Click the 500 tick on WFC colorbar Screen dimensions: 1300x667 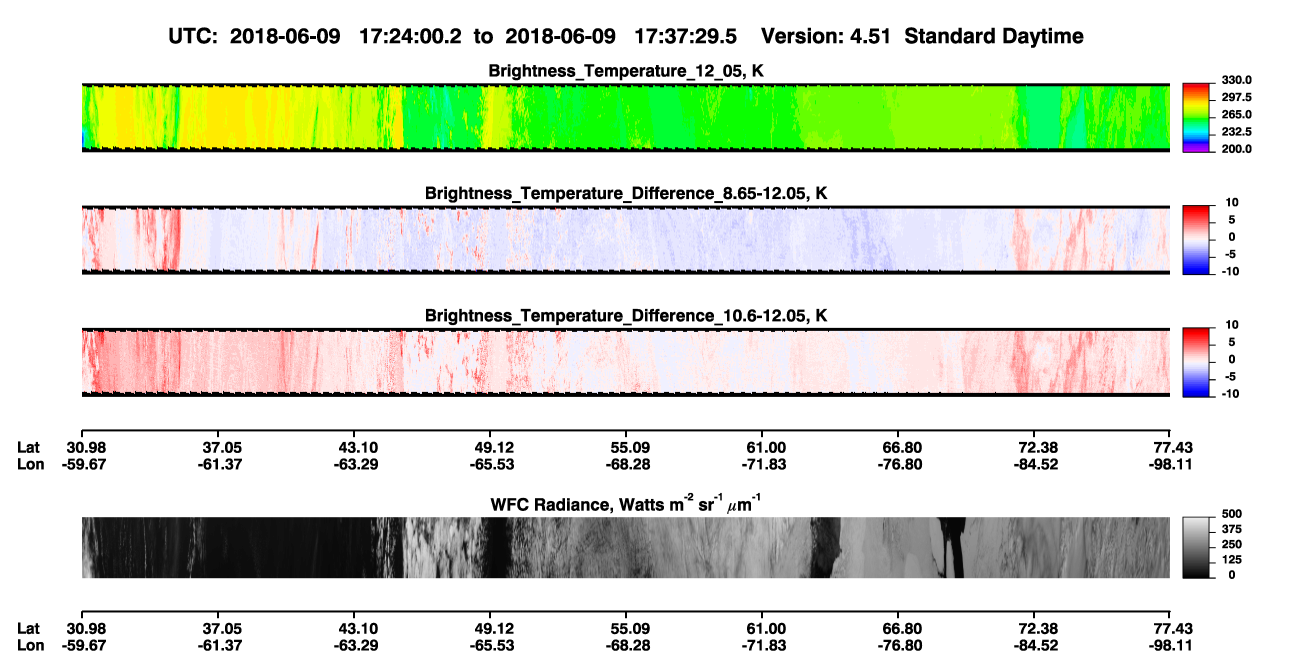click(1231, 514)
